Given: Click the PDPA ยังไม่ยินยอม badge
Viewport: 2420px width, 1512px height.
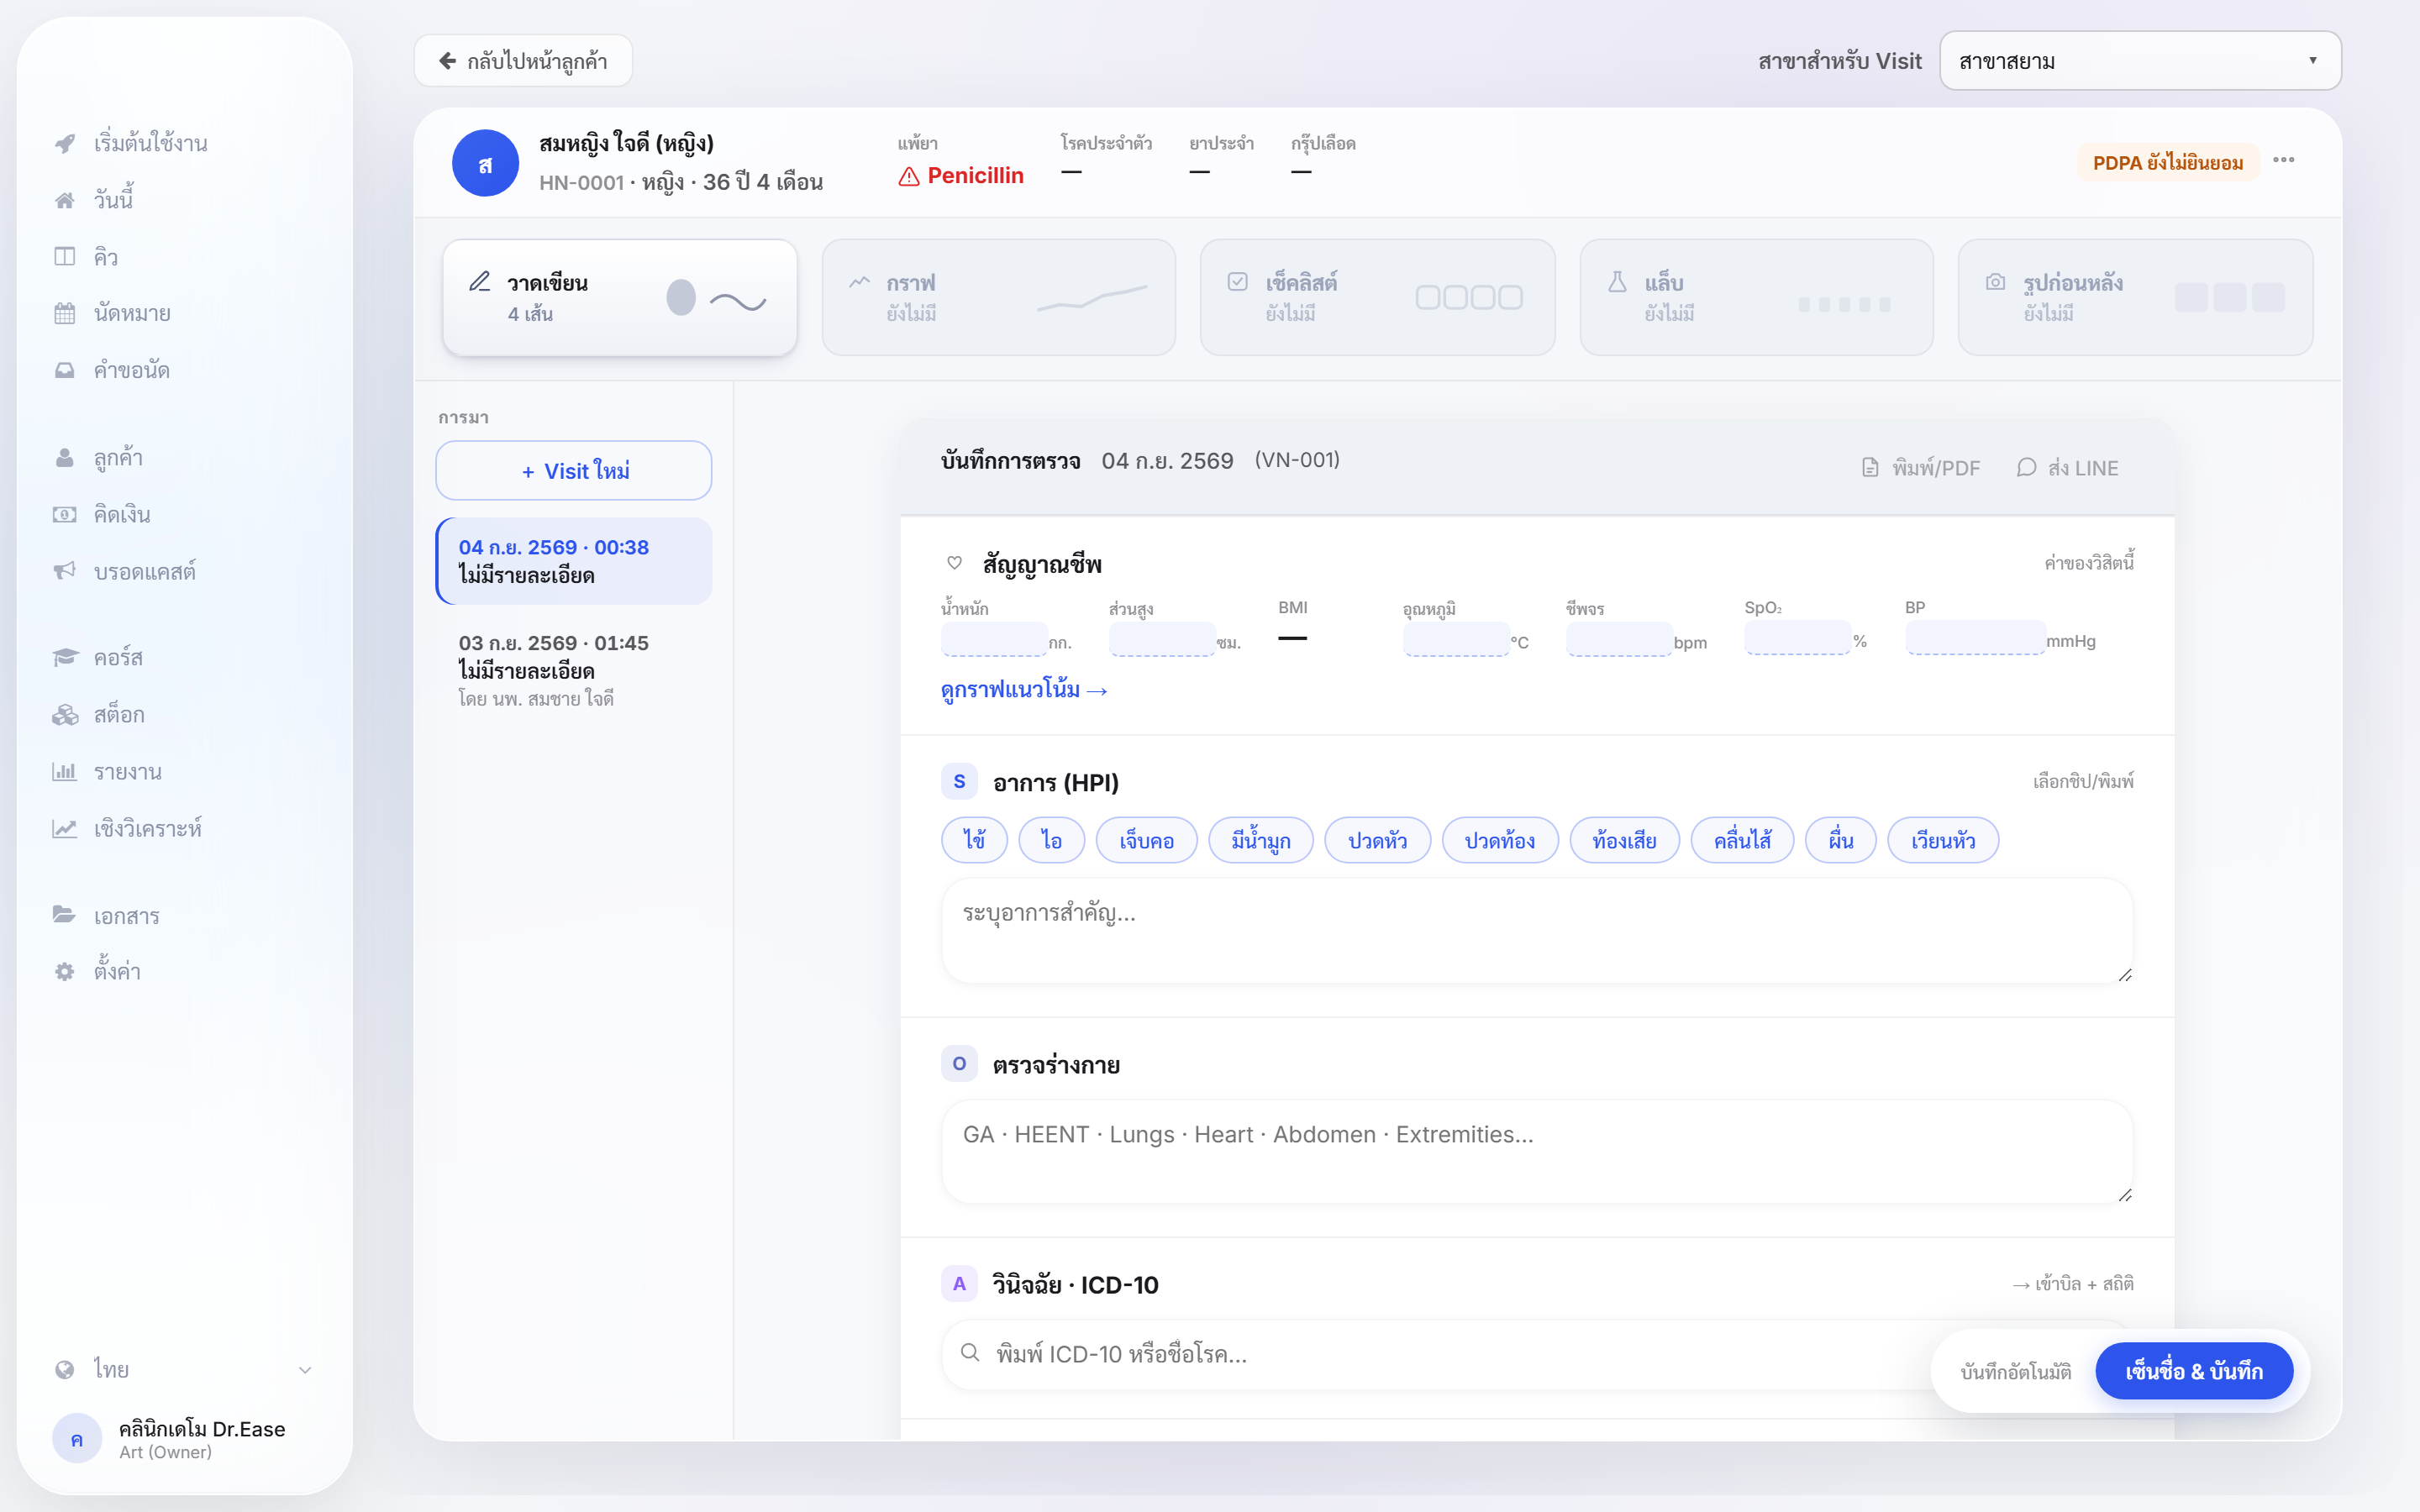Looking at the screenshot, I should pos(2167,163).
